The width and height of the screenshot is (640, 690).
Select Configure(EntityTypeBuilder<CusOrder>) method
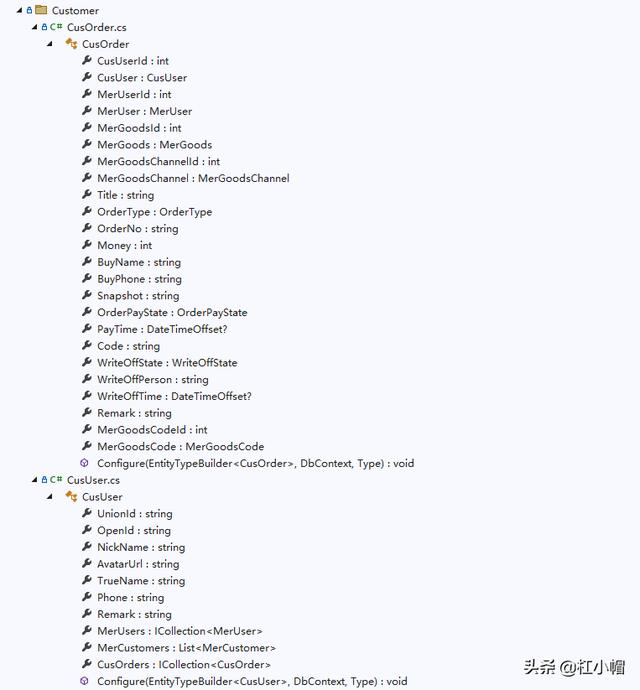coord(255,463)
